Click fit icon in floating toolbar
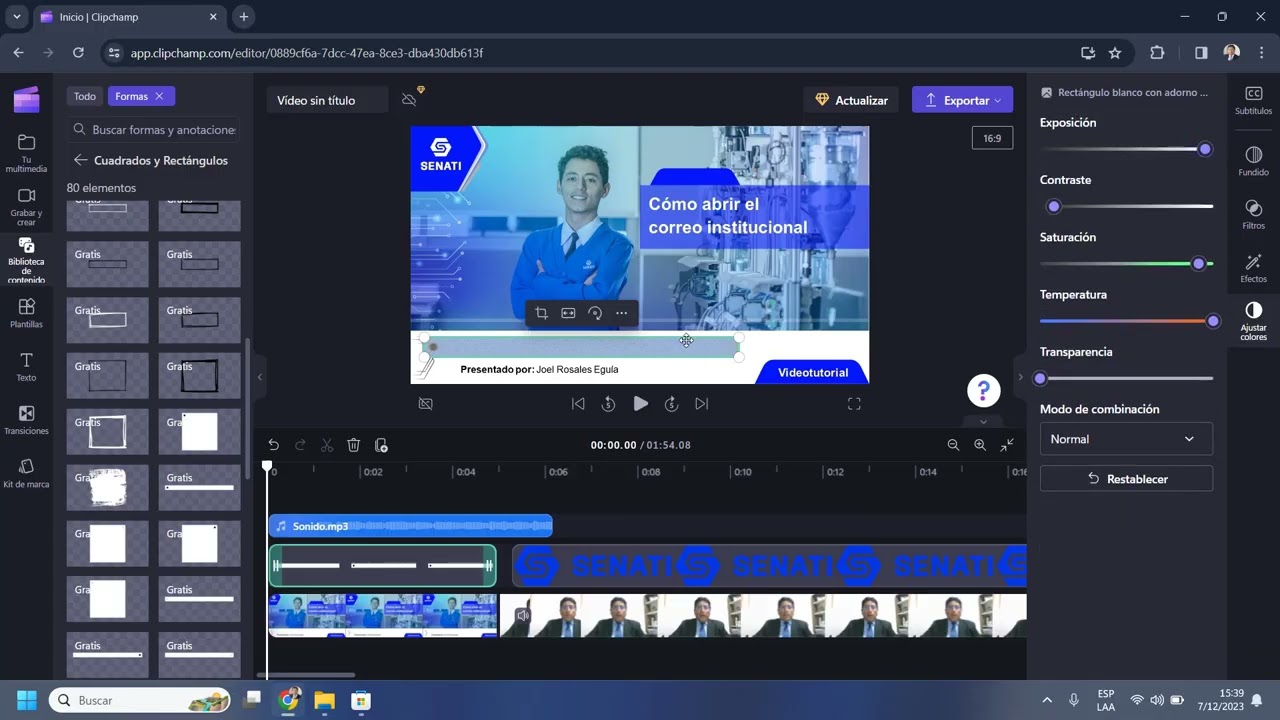Viewport: 1280px width, 720px height. point(568,313)
